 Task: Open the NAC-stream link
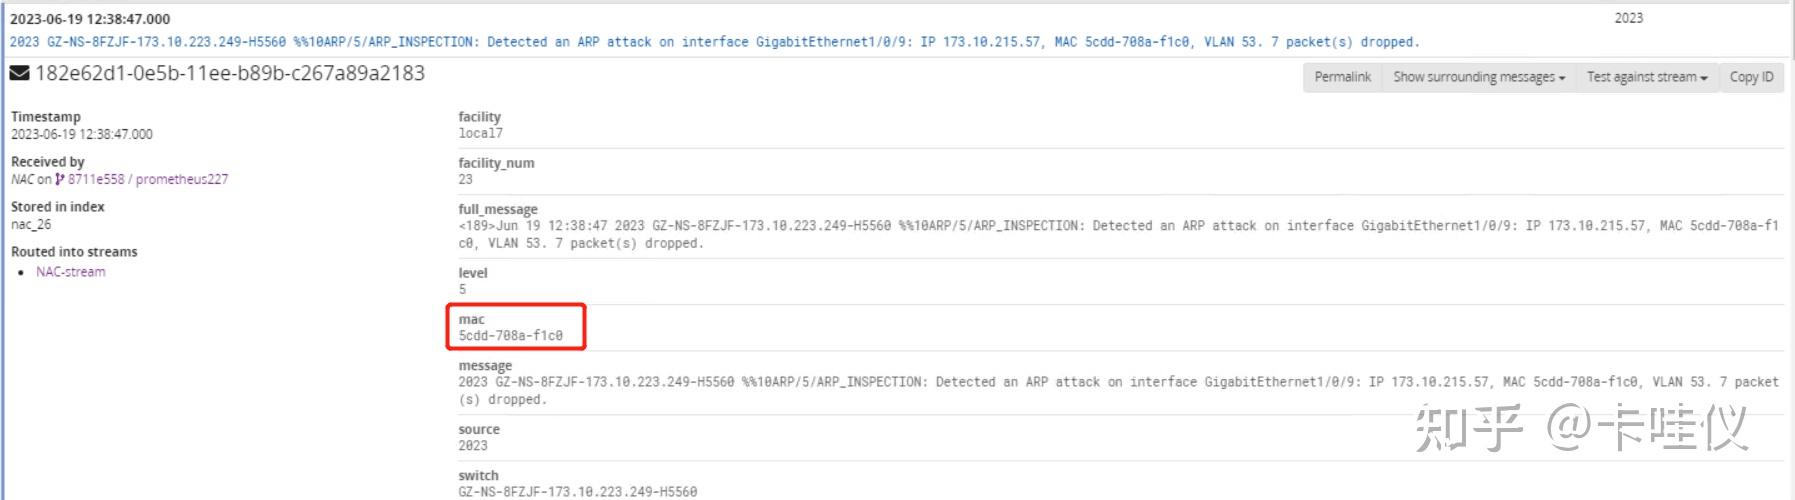click(71, 271)
